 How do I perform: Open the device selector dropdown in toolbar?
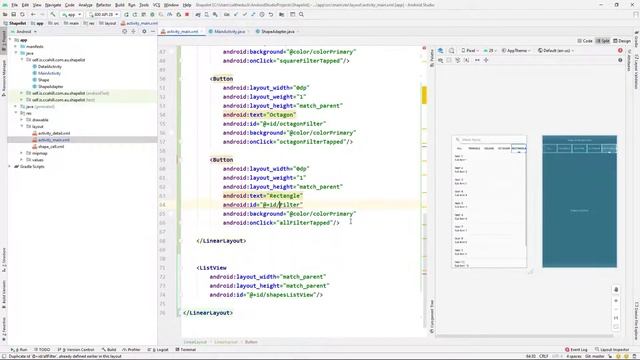[x=103, y=14]
